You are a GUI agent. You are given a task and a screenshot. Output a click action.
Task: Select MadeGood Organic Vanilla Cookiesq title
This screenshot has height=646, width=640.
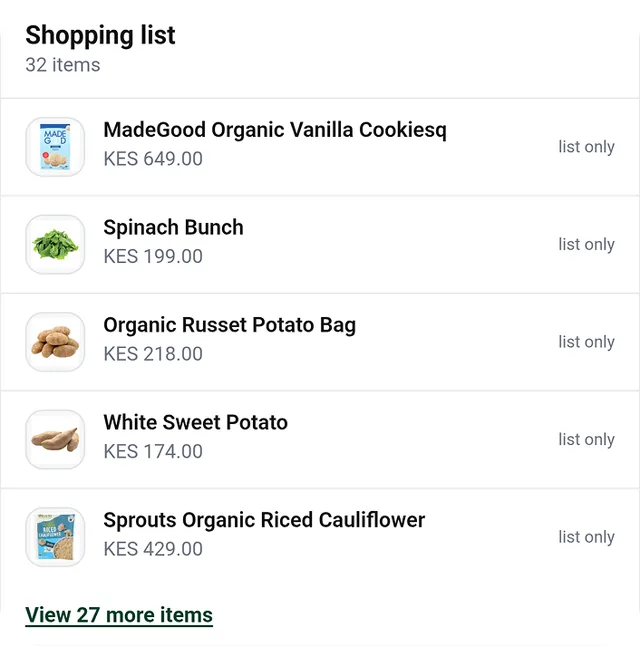(x=275, y=130)
